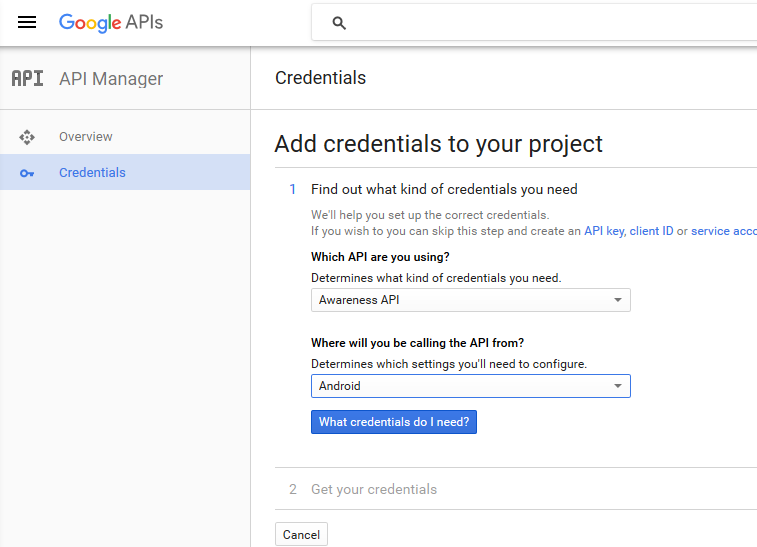The image size is (757, 547).
Task: Select Credentials in the sidebar
Action: click(92, 173)
